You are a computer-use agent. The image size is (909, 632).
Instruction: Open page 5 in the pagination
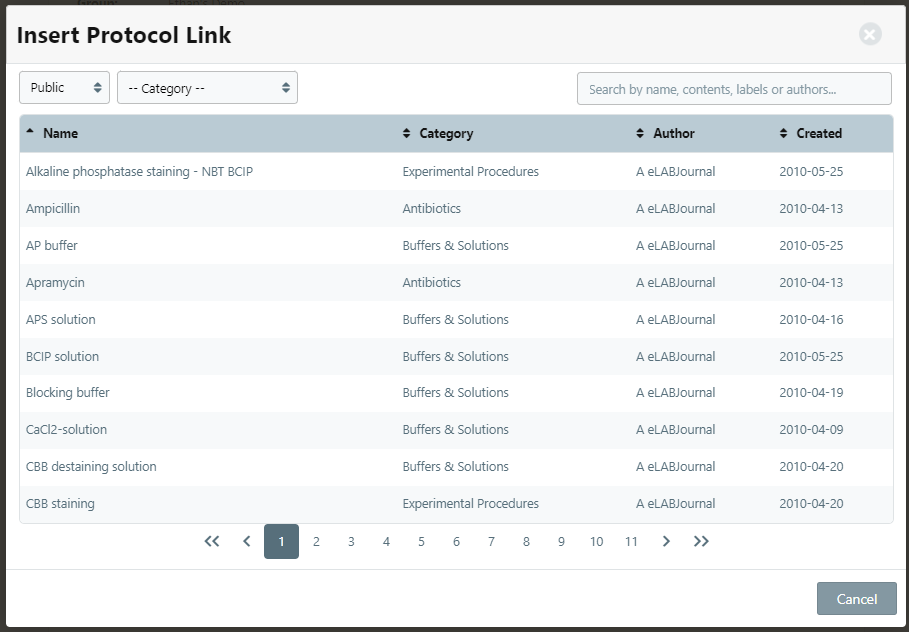pos(421,541)
